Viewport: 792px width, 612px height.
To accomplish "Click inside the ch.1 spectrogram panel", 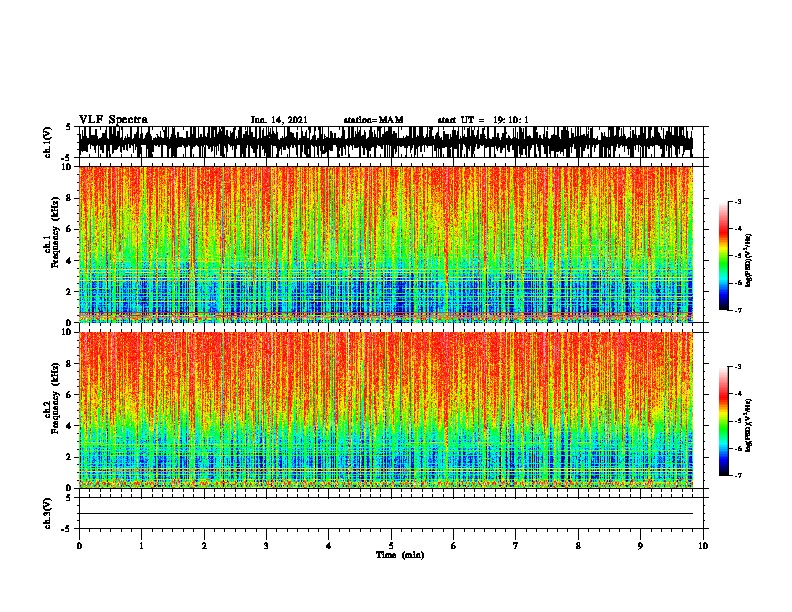I will (386, 244).
